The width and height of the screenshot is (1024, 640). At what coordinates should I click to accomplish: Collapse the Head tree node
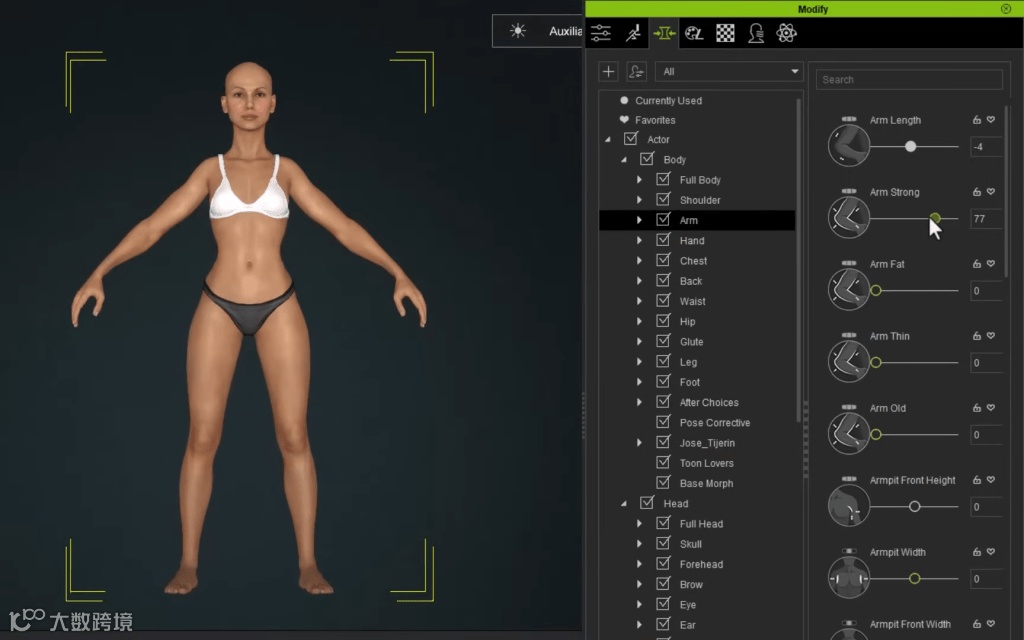(x=624, y=504)
